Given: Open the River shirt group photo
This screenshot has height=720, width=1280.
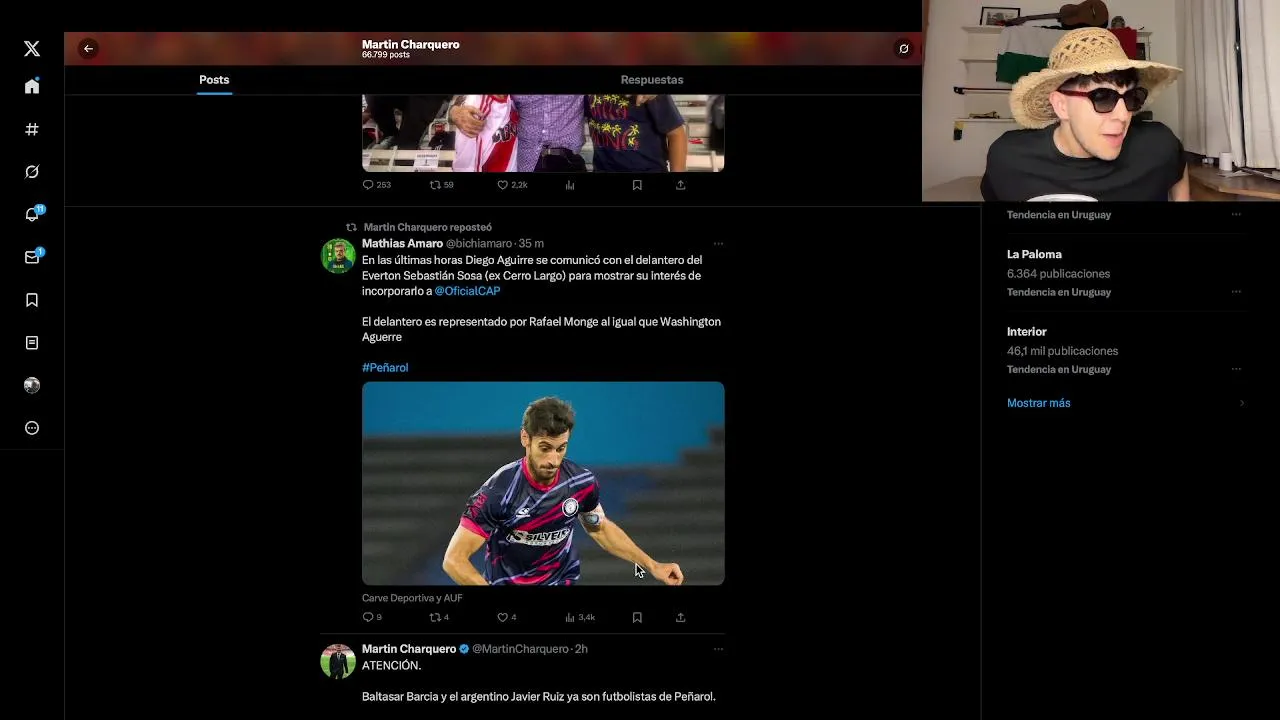Looking at the screenshot, I should pyautogui.click(x=543, y=133).
